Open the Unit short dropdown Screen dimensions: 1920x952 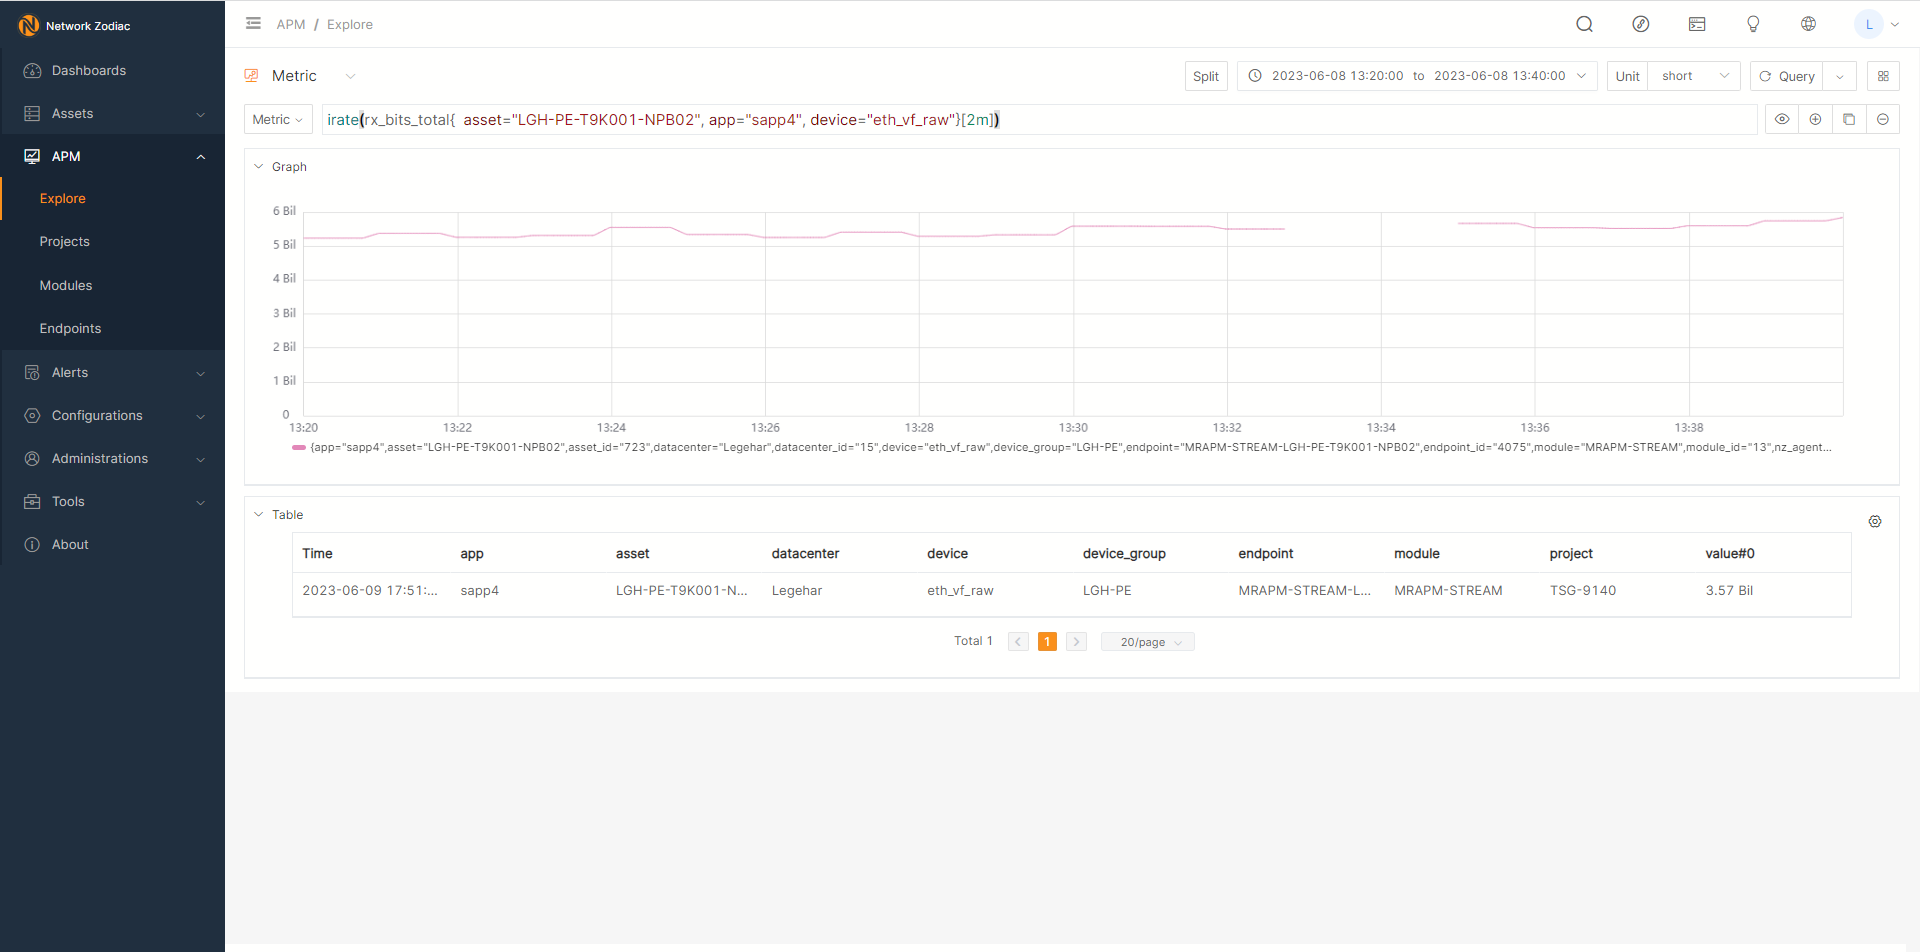(x=1694, y=76)
